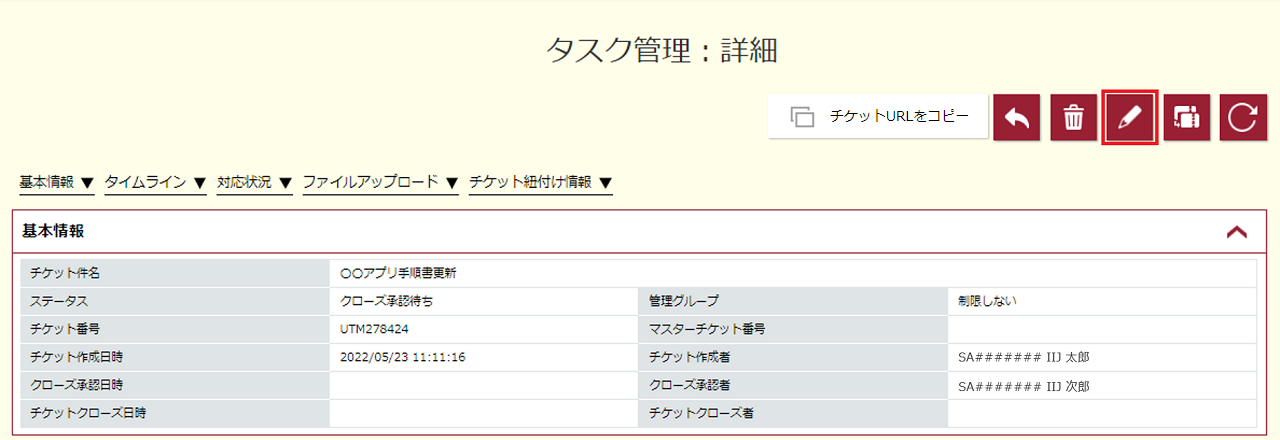The image size is (1280, 440).
Task: Click the クローズ承認待ち status value
Action: tap(387, 300)
